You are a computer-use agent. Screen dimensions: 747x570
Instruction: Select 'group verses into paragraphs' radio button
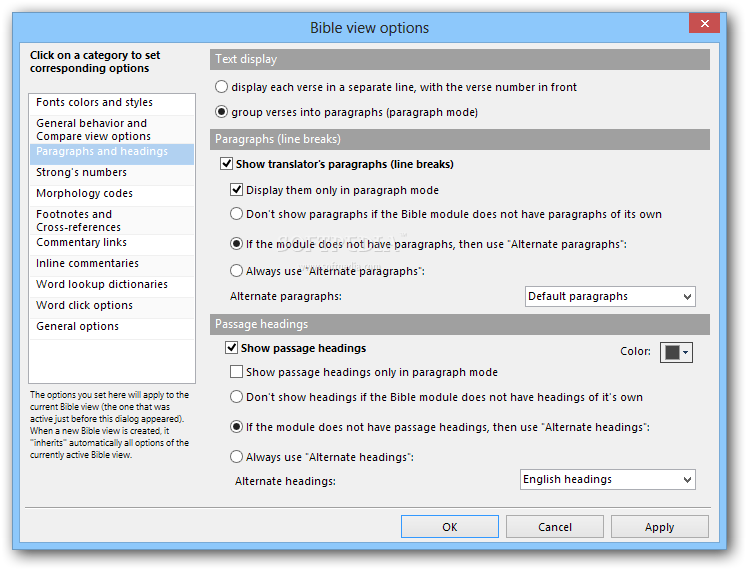coord(221,112)
